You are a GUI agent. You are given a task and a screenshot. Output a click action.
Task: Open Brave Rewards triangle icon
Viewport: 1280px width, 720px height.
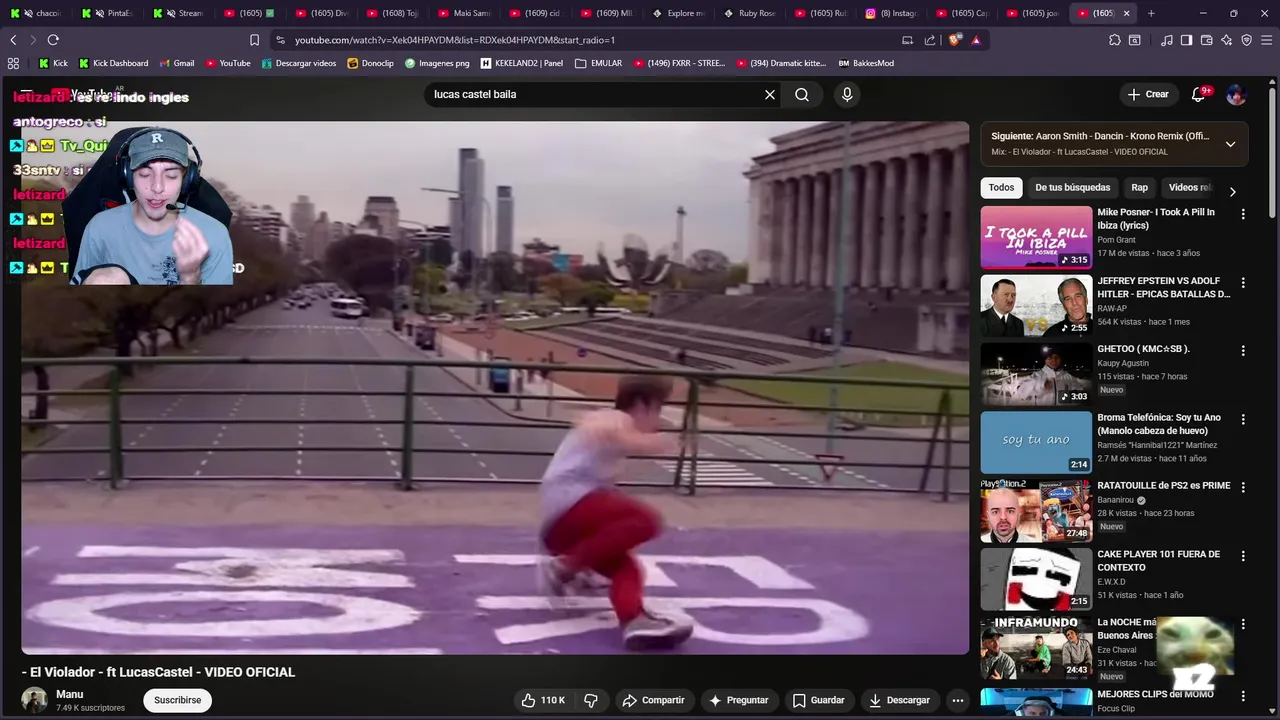point(976,40)
